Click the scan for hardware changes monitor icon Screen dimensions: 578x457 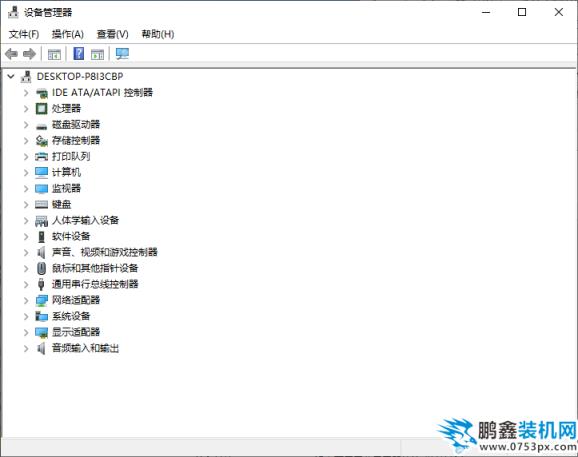122,54
